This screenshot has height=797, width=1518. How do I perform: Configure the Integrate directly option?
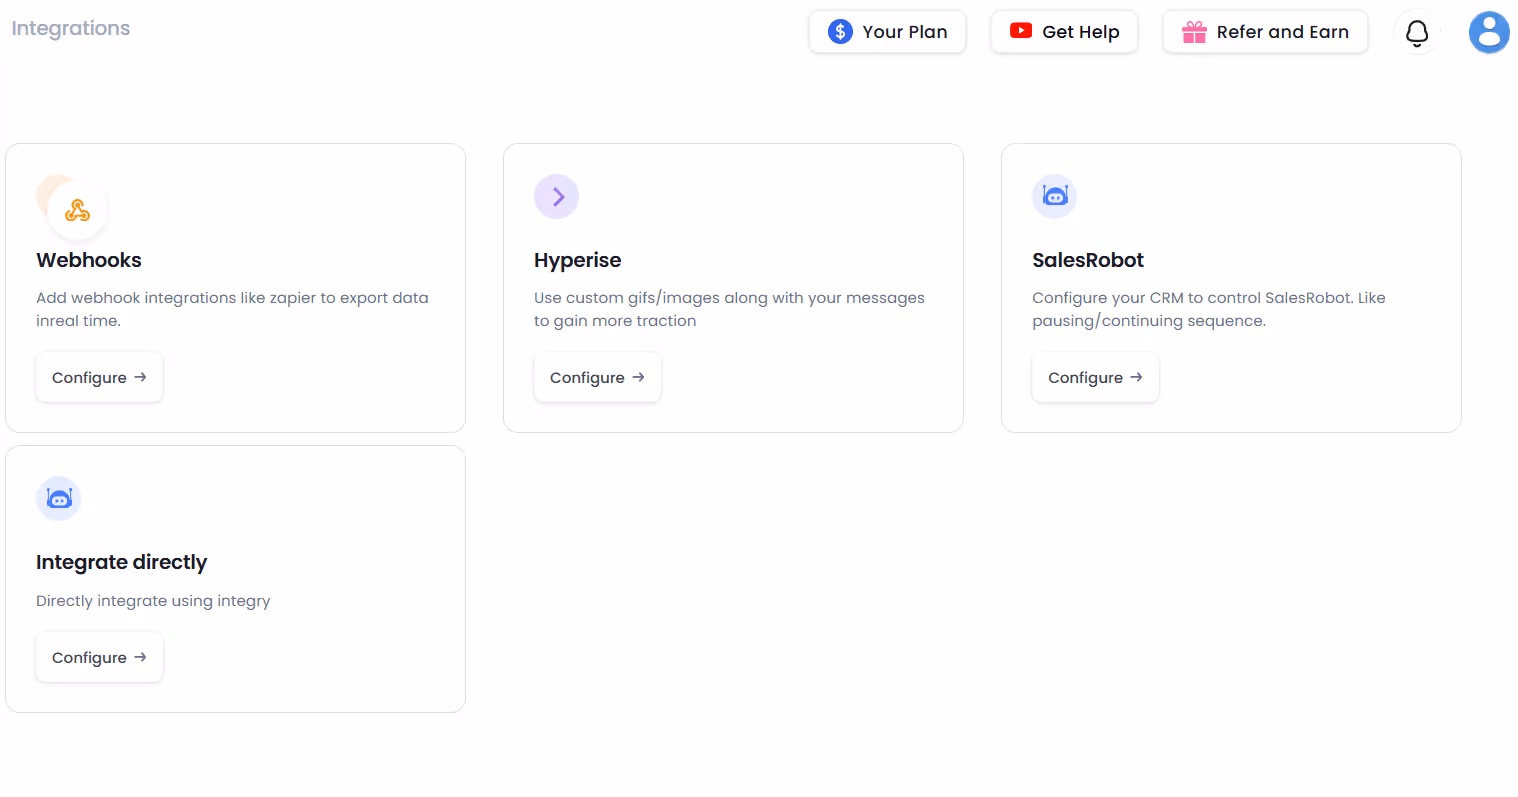pos(99,657)
